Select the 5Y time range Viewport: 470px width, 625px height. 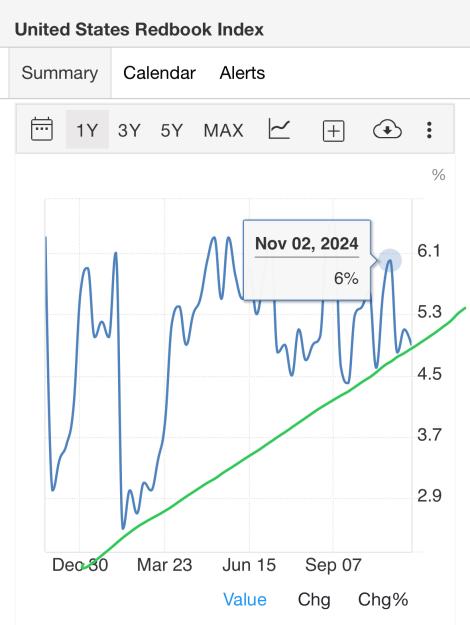point(171,130)
